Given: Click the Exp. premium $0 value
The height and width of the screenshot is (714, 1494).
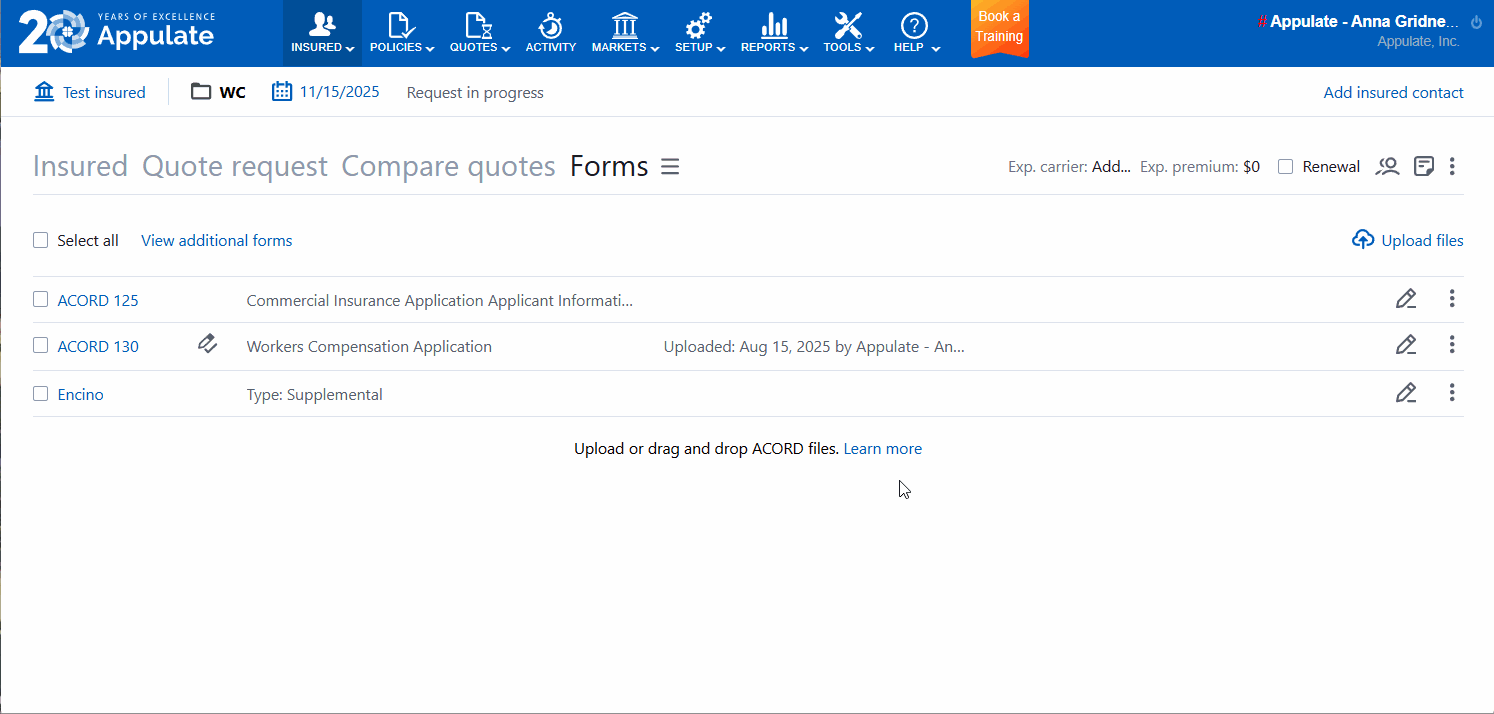Looking at the screenshot, I should (x=1251, y=167).
